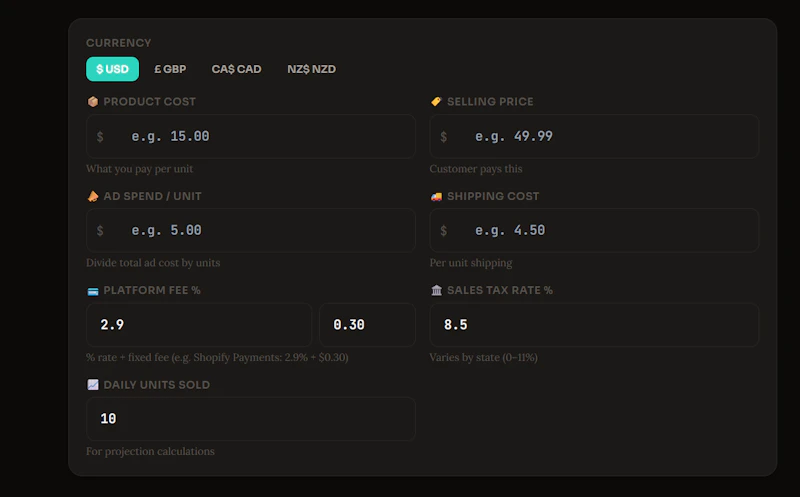Screen dimensions: 800x497
Task: Click 'Per unit shipping' hint text
Action: [x=471, y=263]
